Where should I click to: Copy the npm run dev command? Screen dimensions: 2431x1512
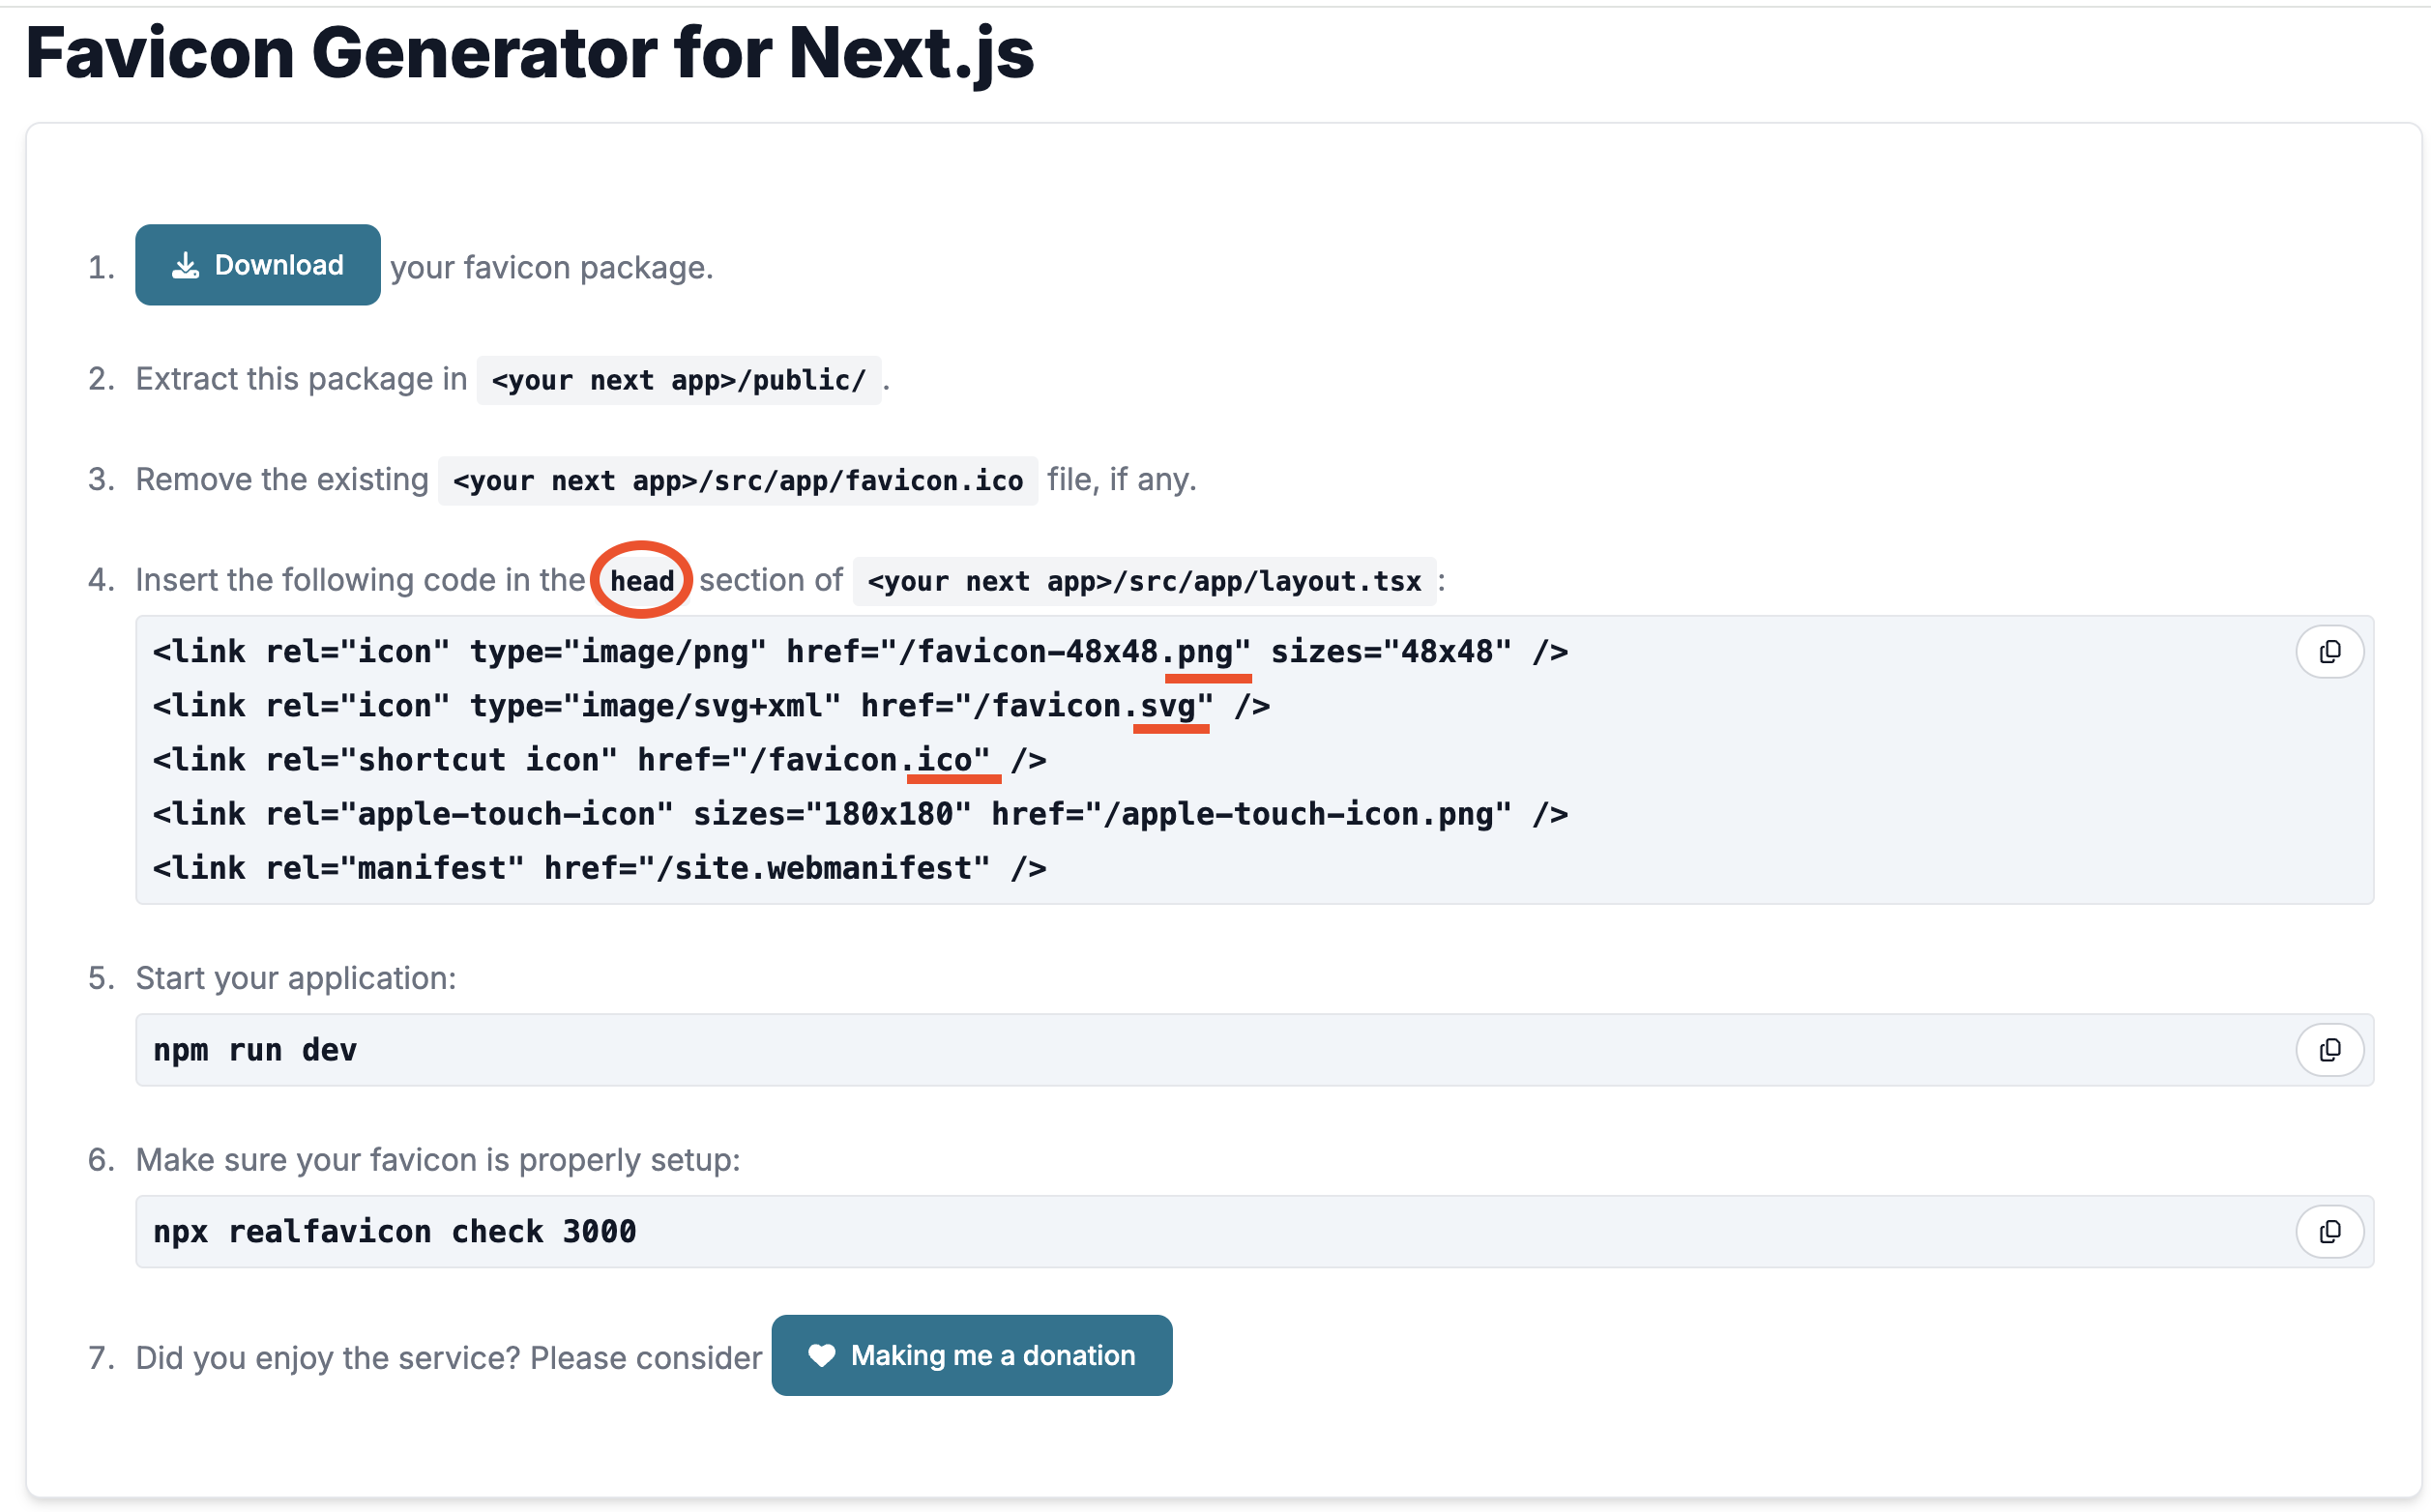pos(2329,1050)
